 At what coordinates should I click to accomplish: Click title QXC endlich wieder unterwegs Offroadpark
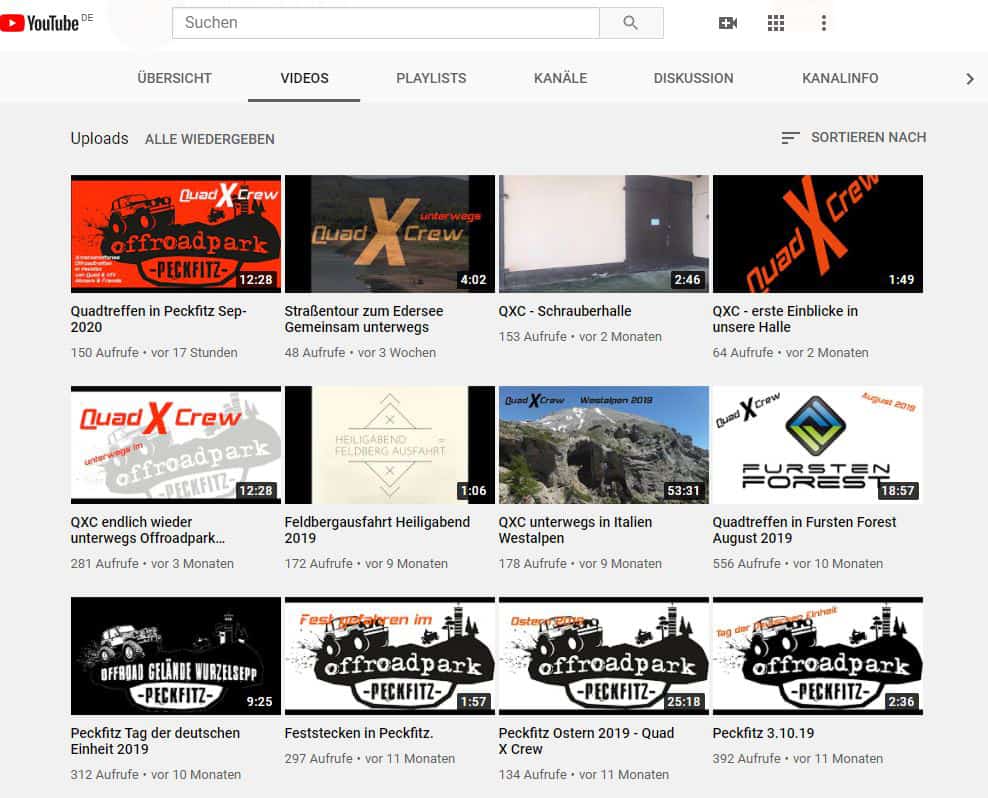tap(148, 530)
